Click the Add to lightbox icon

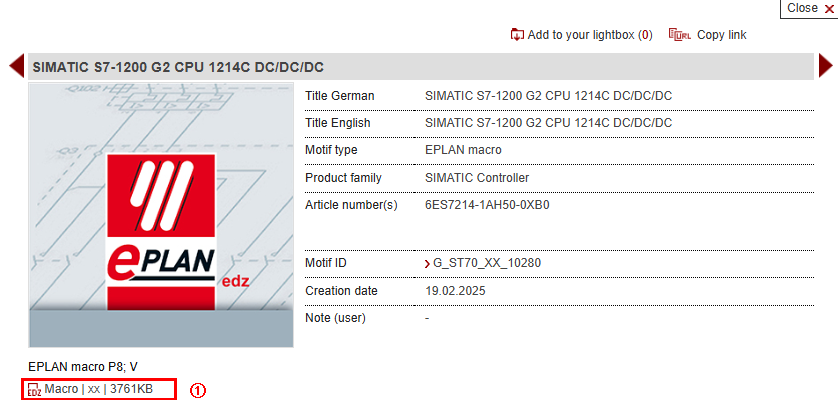click(517, 35)
